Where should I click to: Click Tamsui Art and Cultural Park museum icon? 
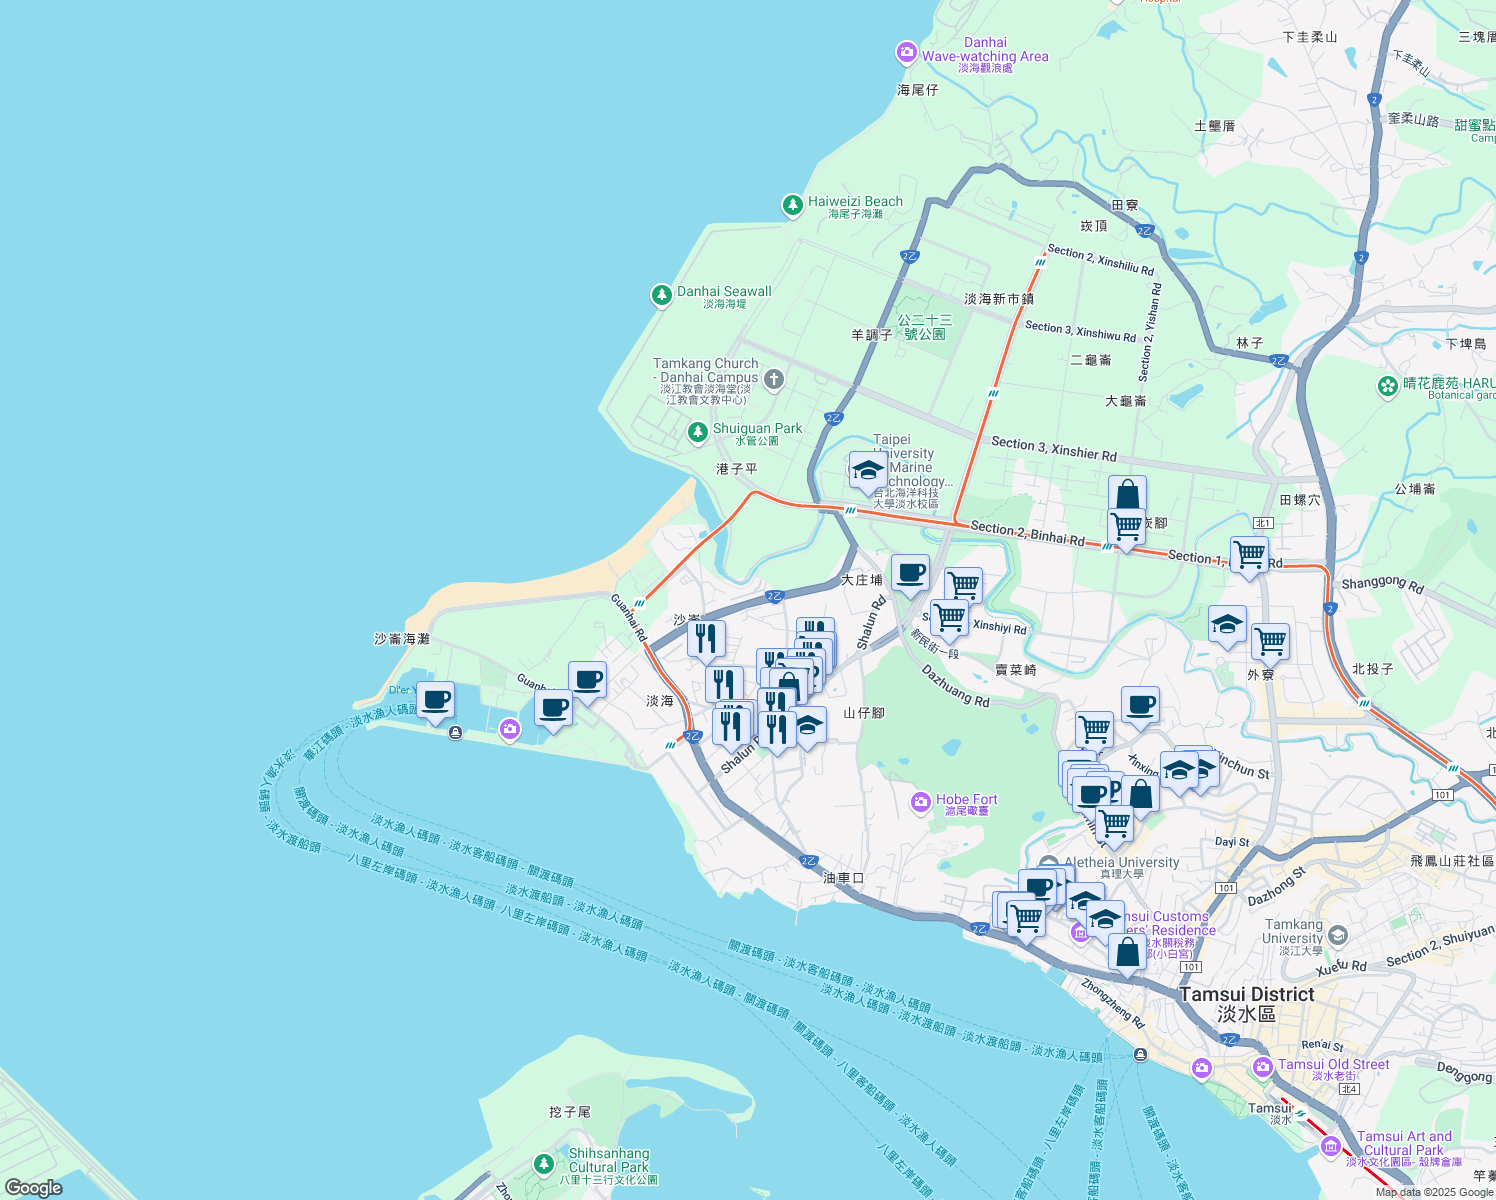(1330, 1146)
